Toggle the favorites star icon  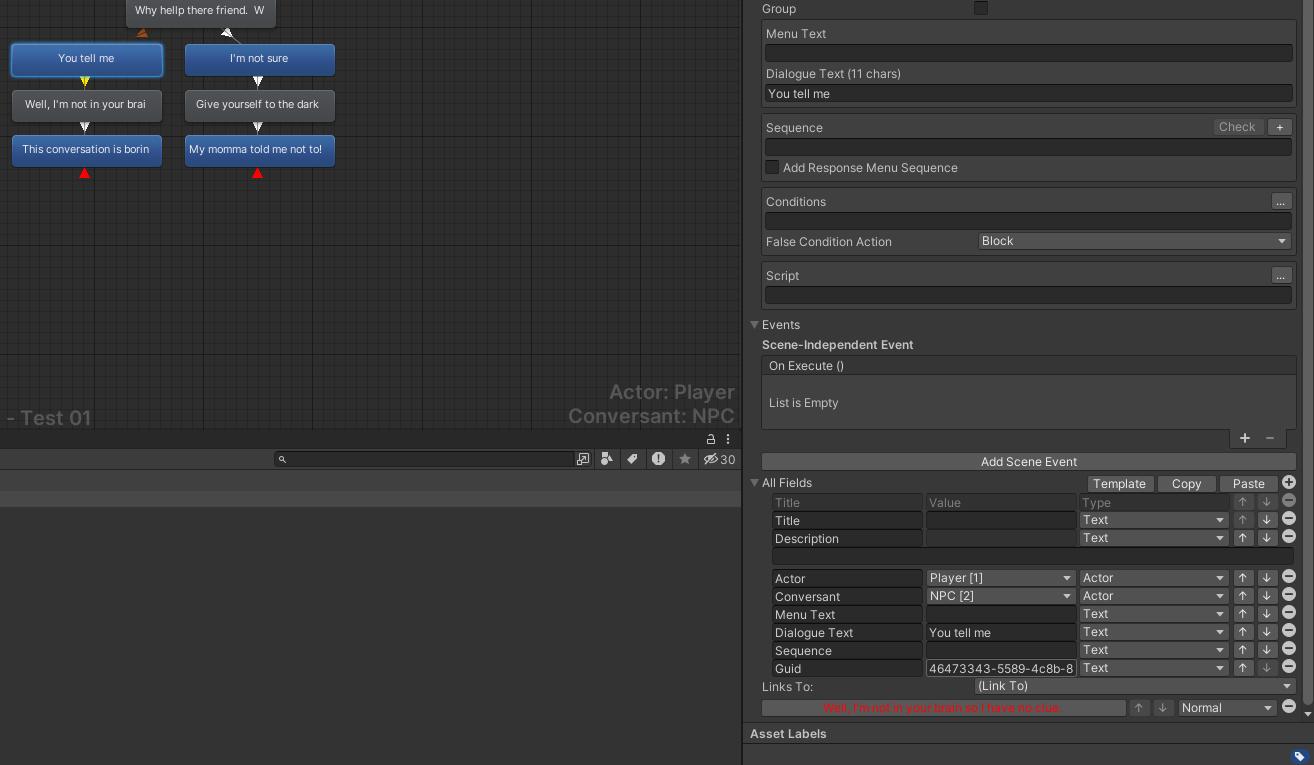[685, 459]
